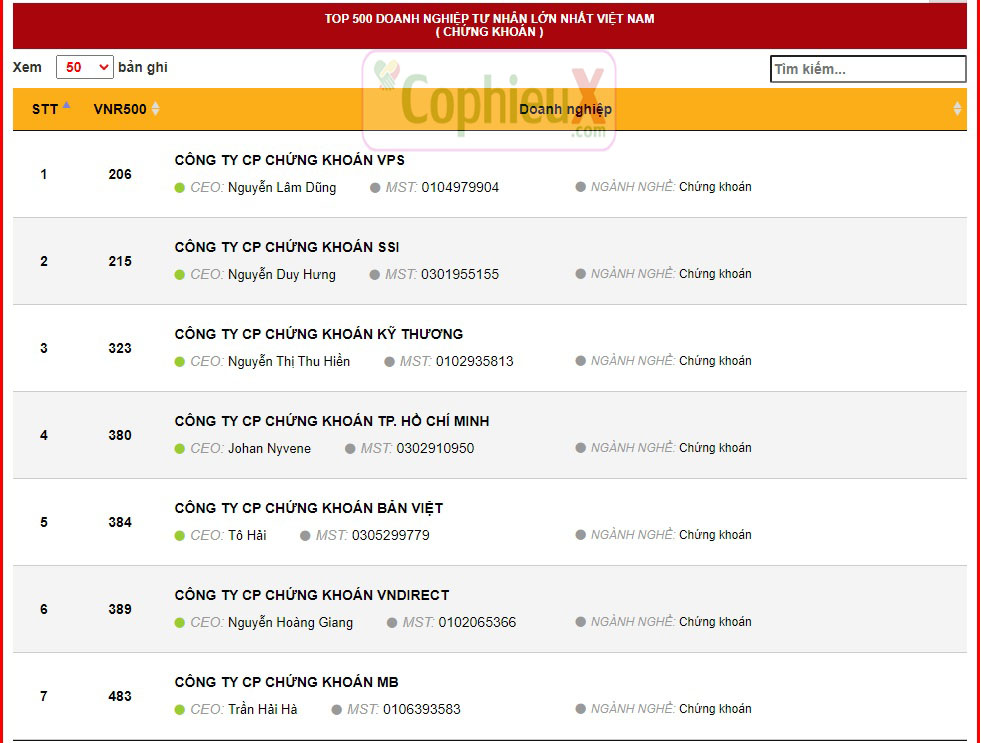Click the green CEO dot for Nguyễn Lâm Dũng
Image resolution: width=981 pixels, height=743 pixels.
tap(180, 188)
